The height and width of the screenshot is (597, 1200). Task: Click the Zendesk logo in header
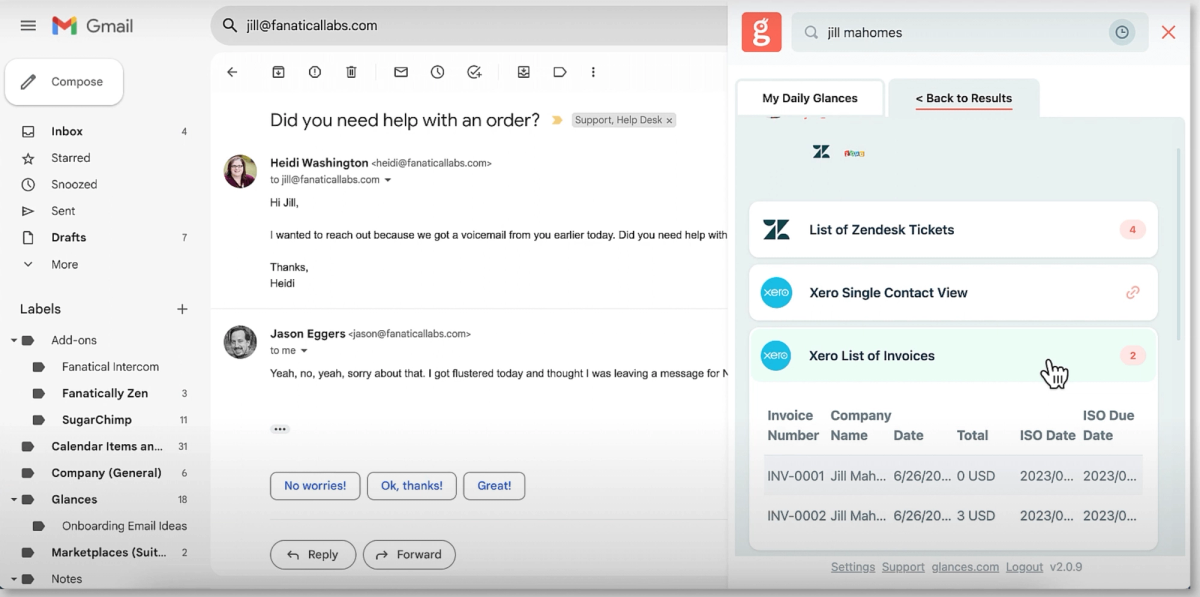pos(821,153)
